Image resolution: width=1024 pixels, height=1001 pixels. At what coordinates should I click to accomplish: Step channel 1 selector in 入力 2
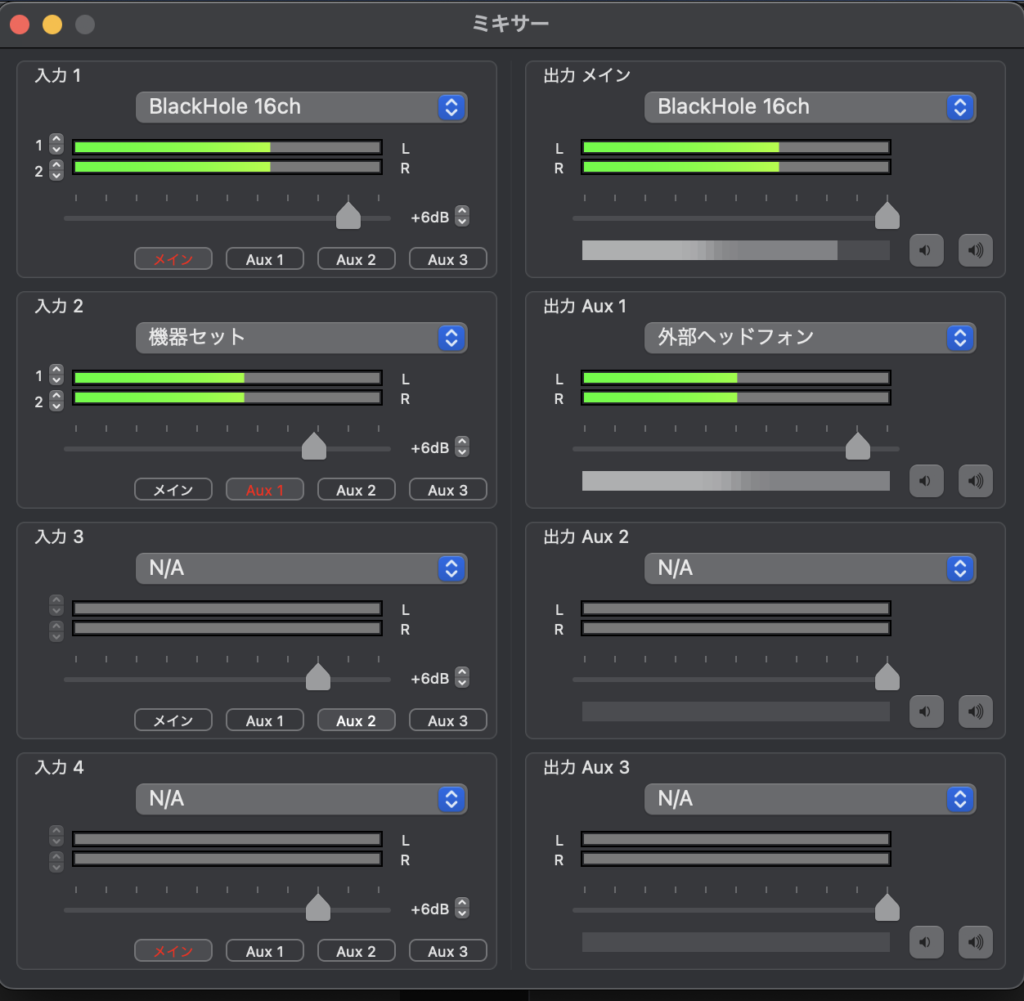point(57,375)
